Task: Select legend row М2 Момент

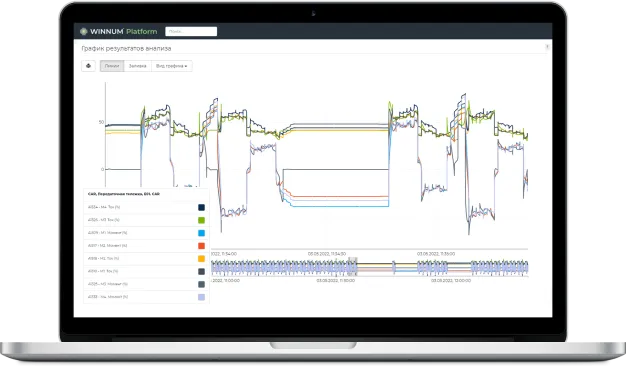Action: click(x=146, y=245)
